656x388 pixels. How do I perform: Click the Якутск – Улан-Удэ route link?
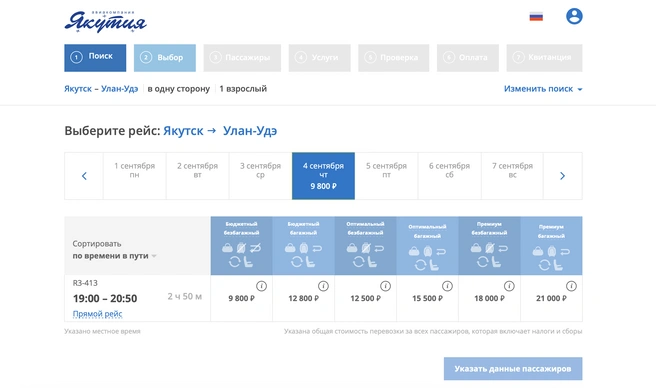pos(101,89)
